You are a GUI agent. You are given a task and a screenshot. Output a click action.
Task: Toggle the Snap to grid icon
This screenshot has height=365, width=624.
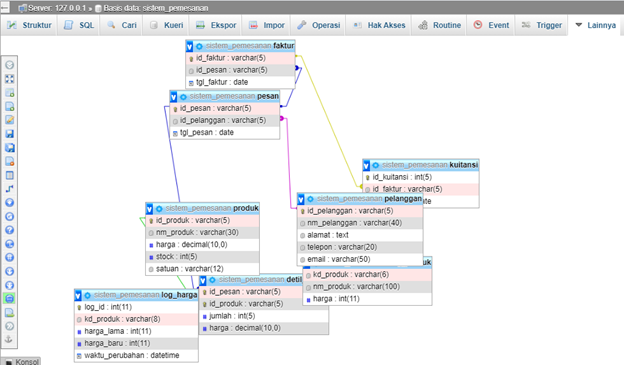pos(10,258)
